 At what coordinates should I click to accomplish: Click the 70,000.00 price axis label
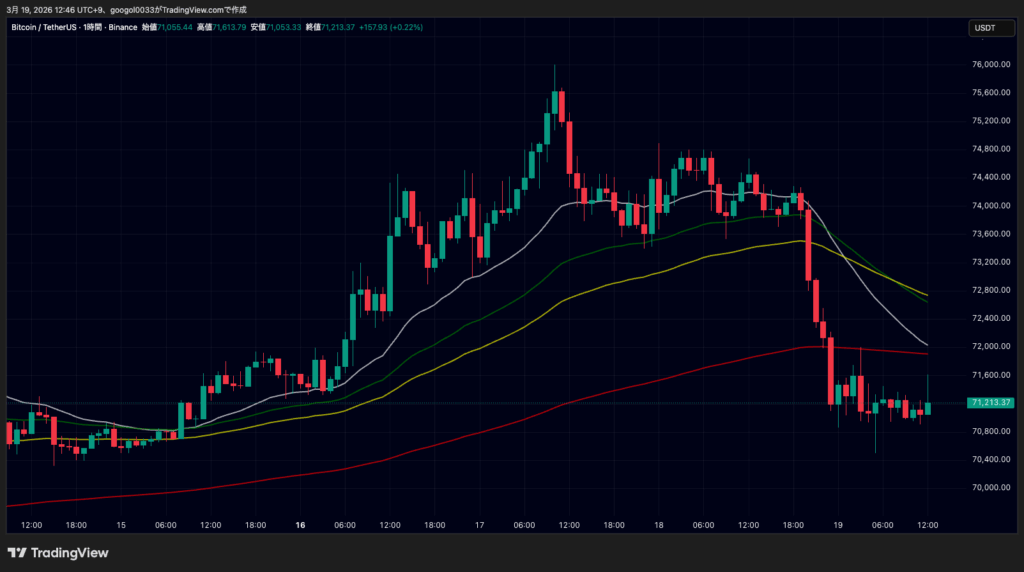(x=990, y=488)
